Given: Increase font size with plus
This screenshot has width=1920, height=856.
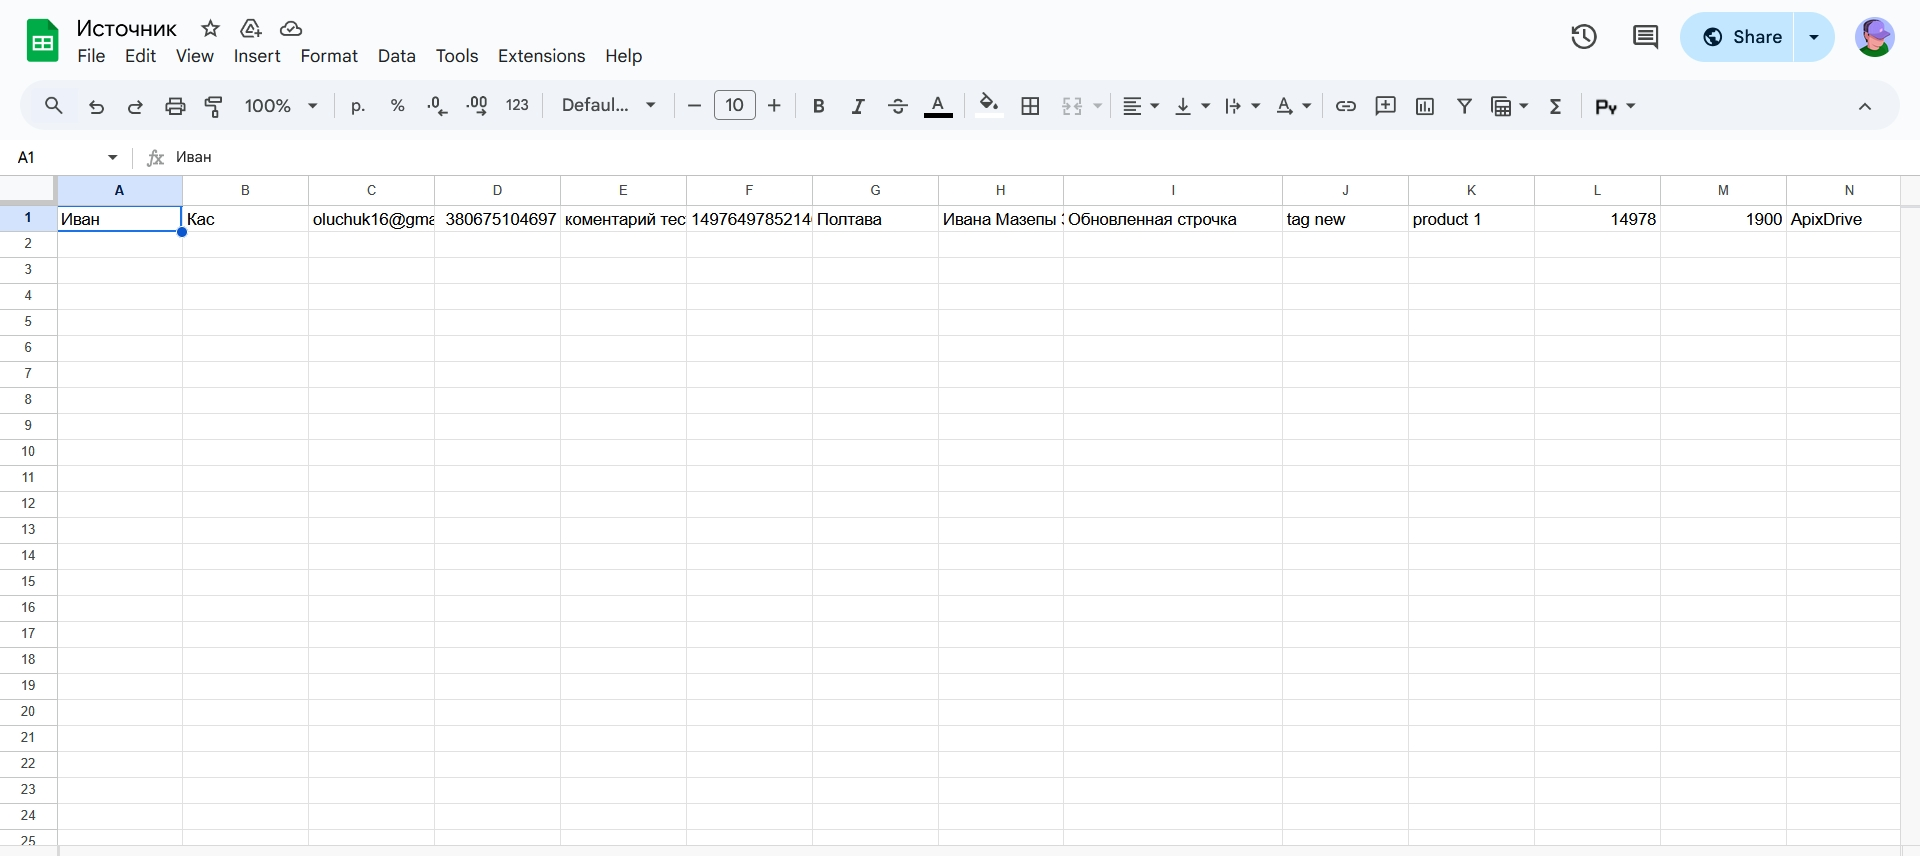Looking at the screenshot, I should pos(774,106).
